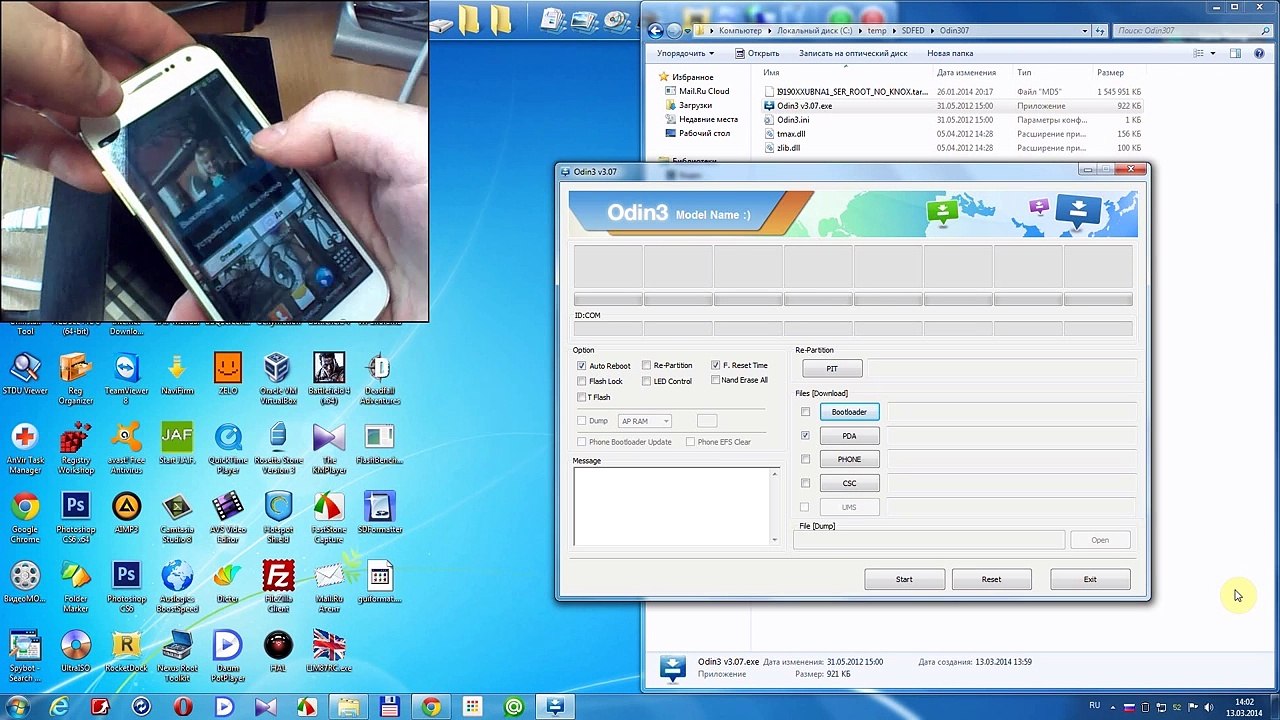Enable the Nand Erase All checkbox
Screen dimensions: 1280x720
715,380
